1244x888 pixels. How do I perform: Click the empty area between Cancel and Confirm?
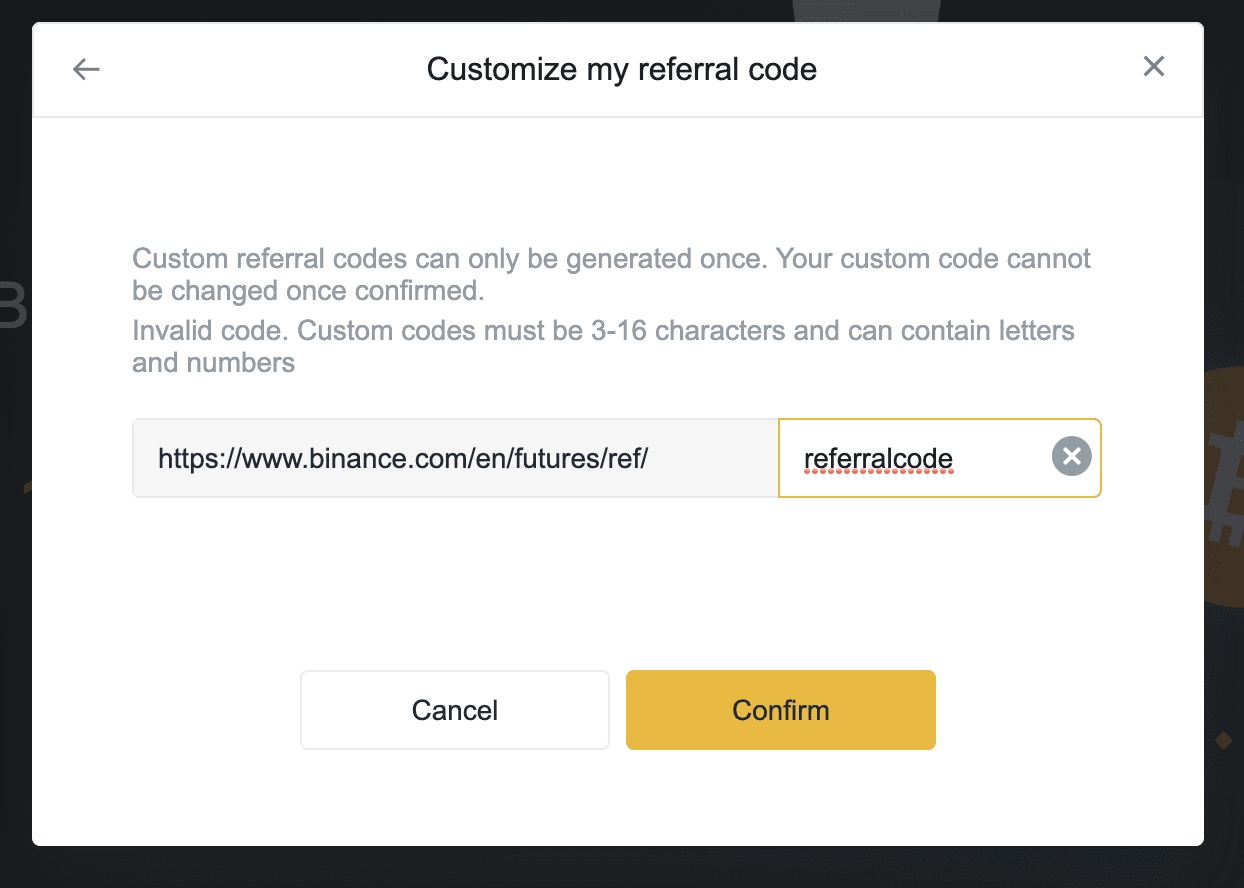[x=618, y=710]
